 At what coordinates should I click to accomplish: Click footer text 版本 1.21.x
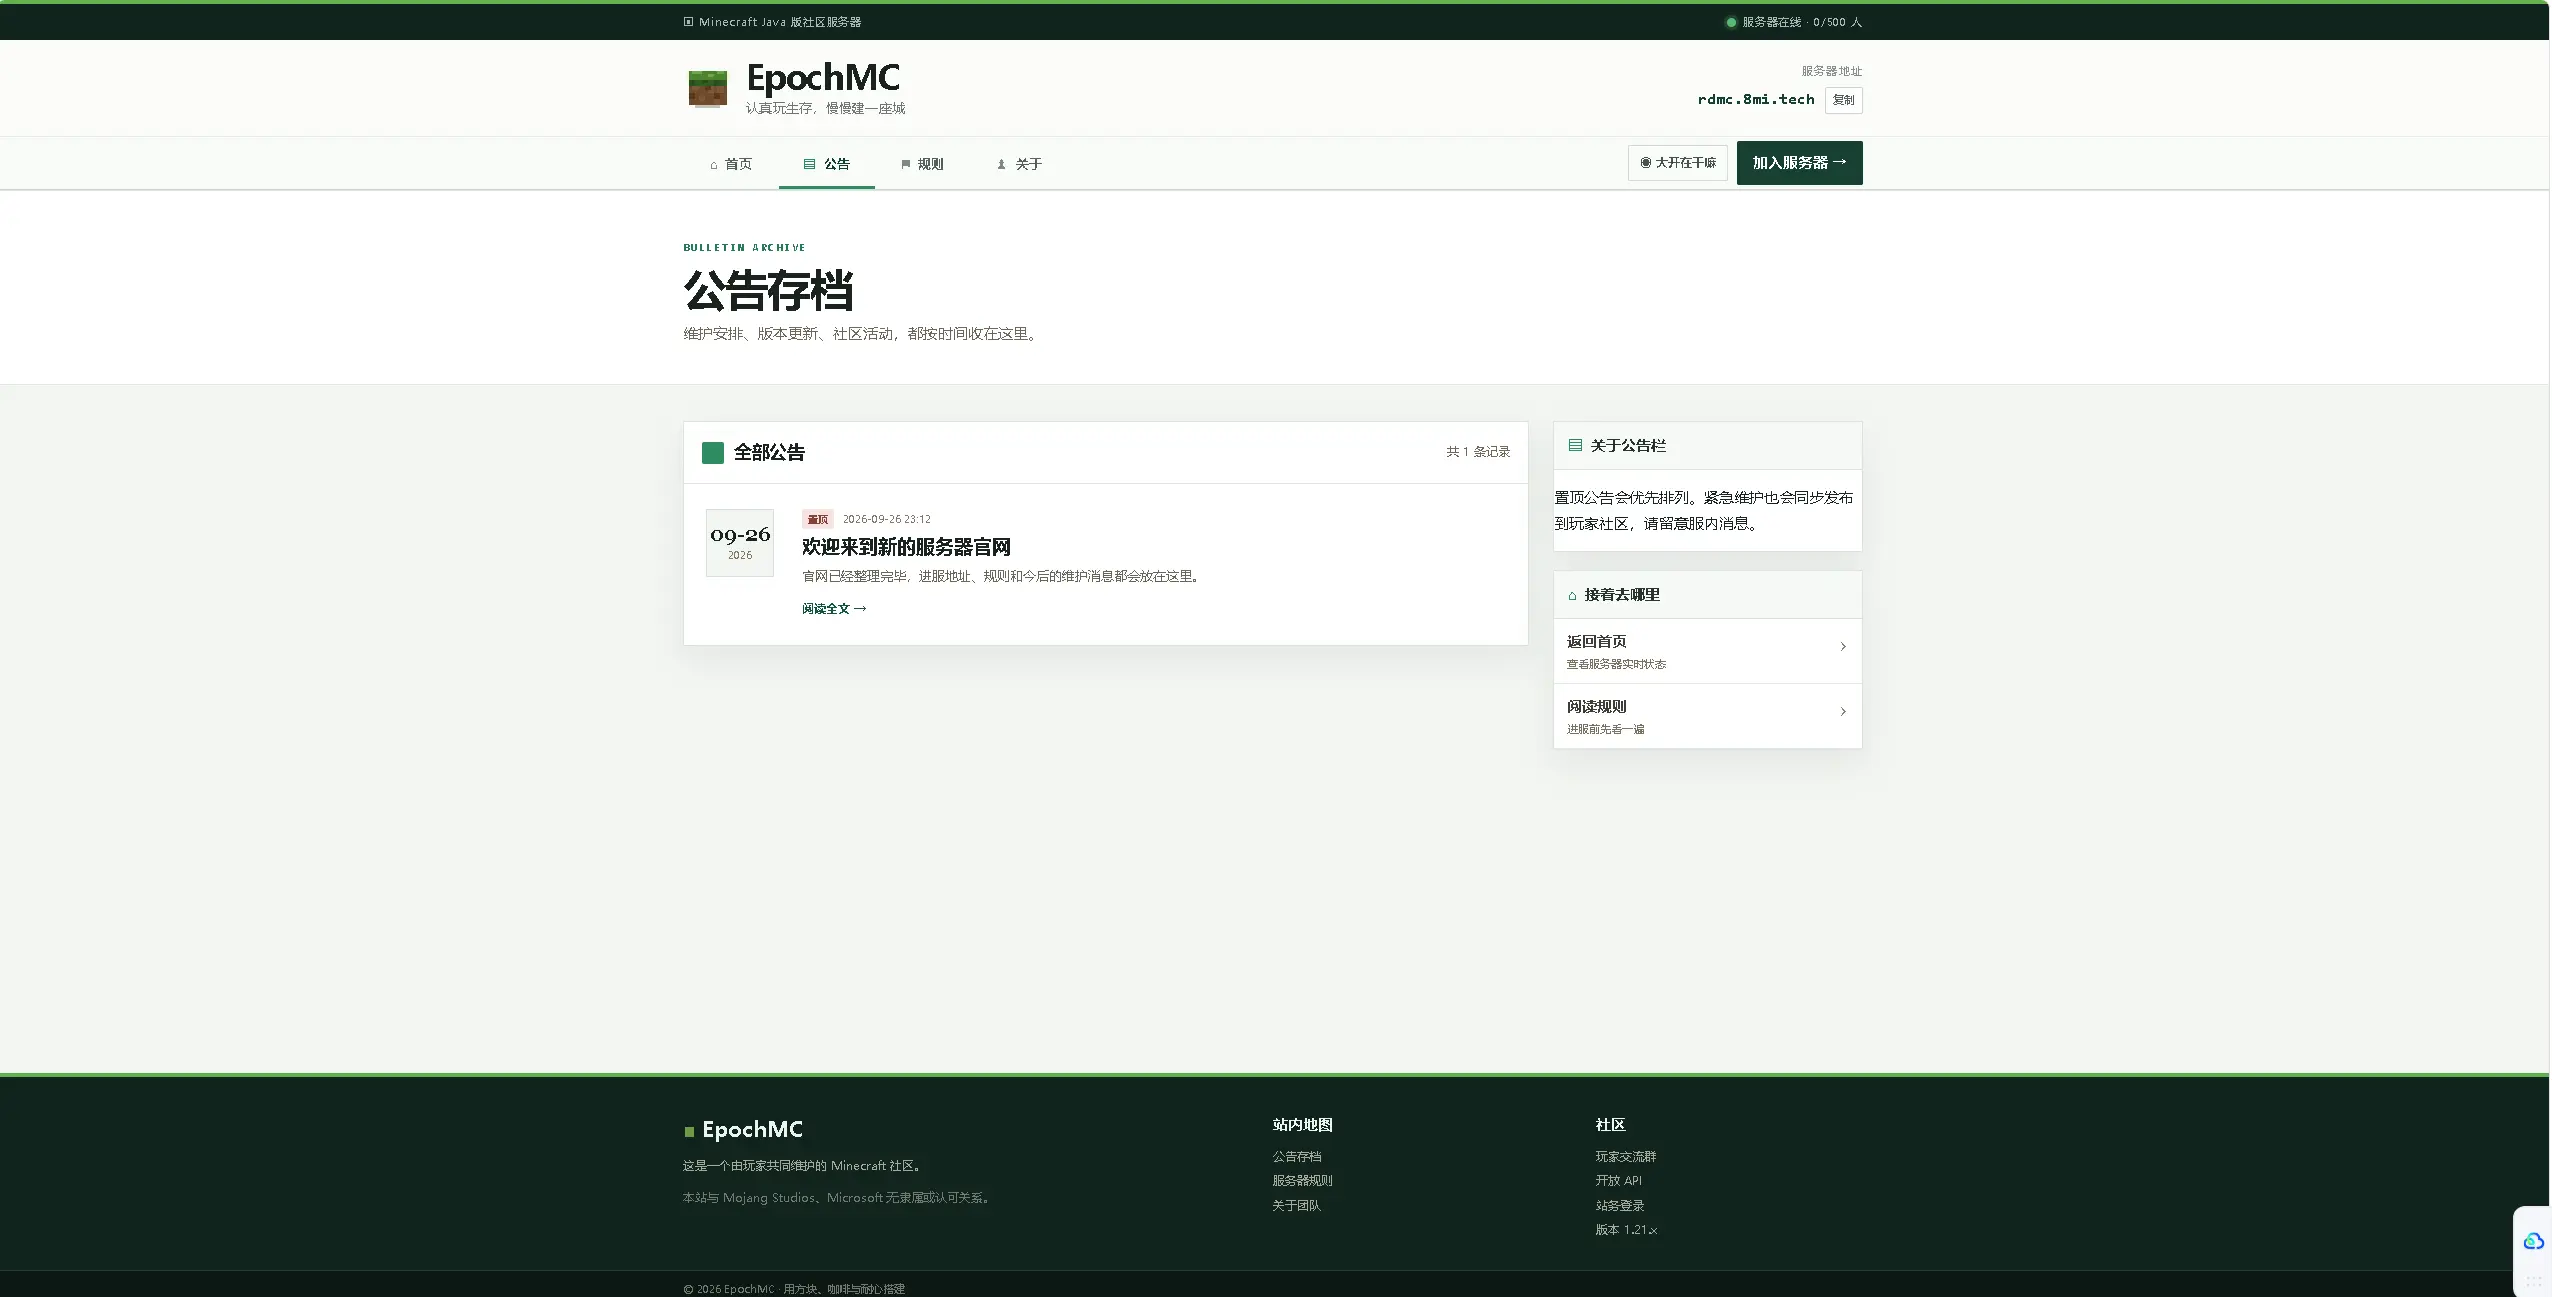[x=1626, y=1230]
